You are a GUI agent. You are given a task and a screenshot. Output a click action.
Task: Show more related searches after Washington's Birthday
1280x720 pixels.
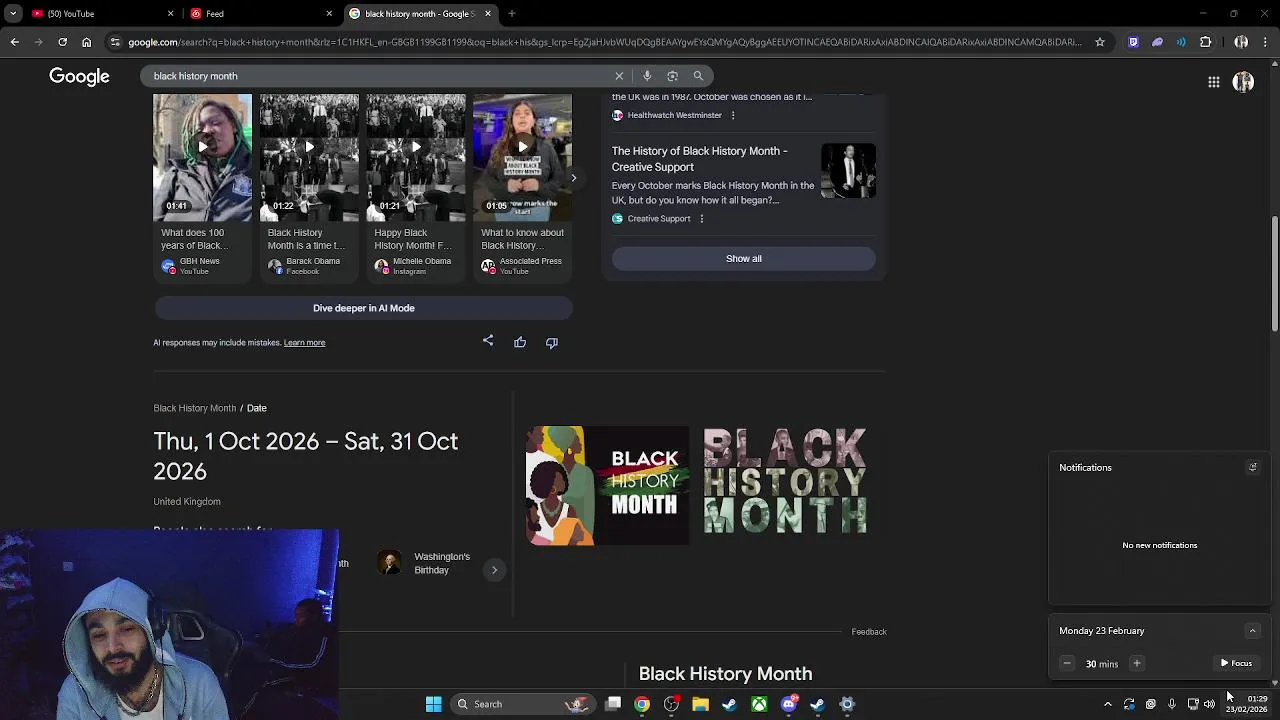(494, 570)
